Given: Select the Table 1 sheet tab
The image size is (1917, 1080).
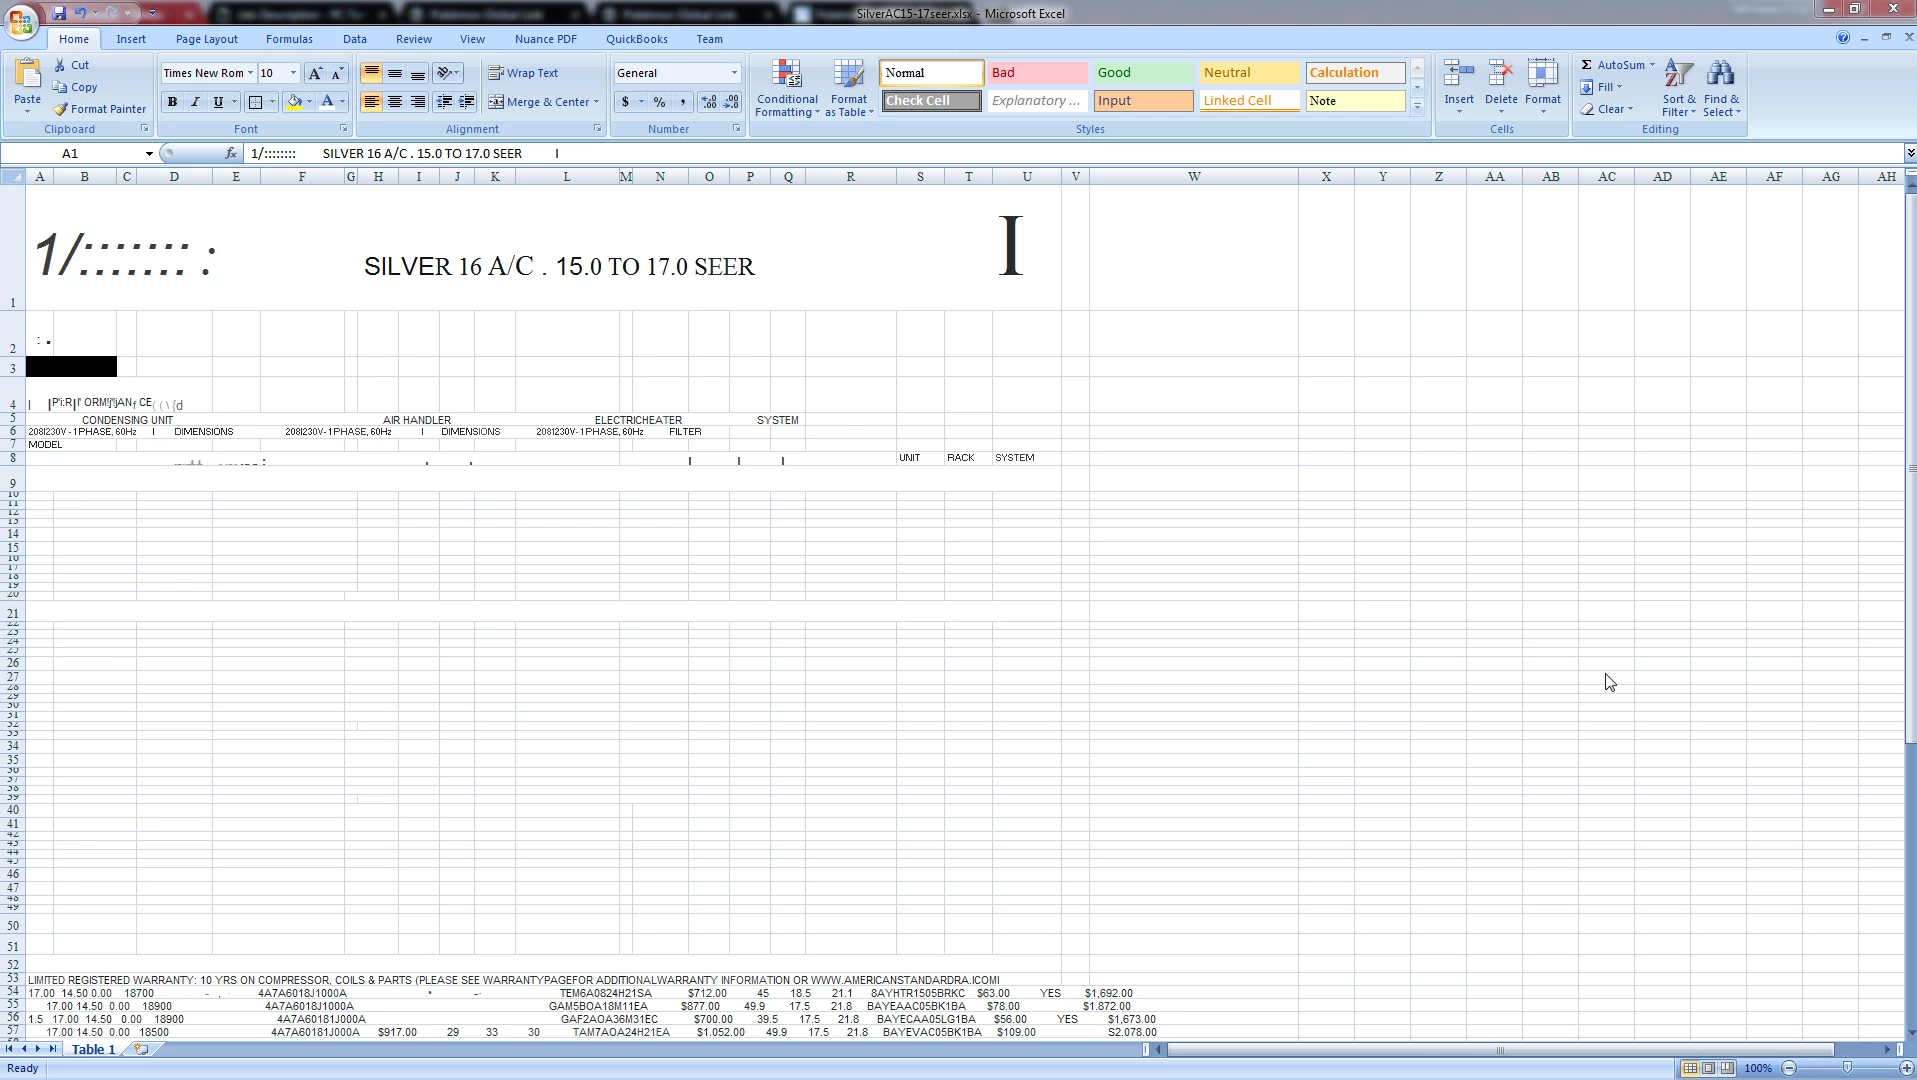Looking at the screenshot, I should click(93, 1049).
